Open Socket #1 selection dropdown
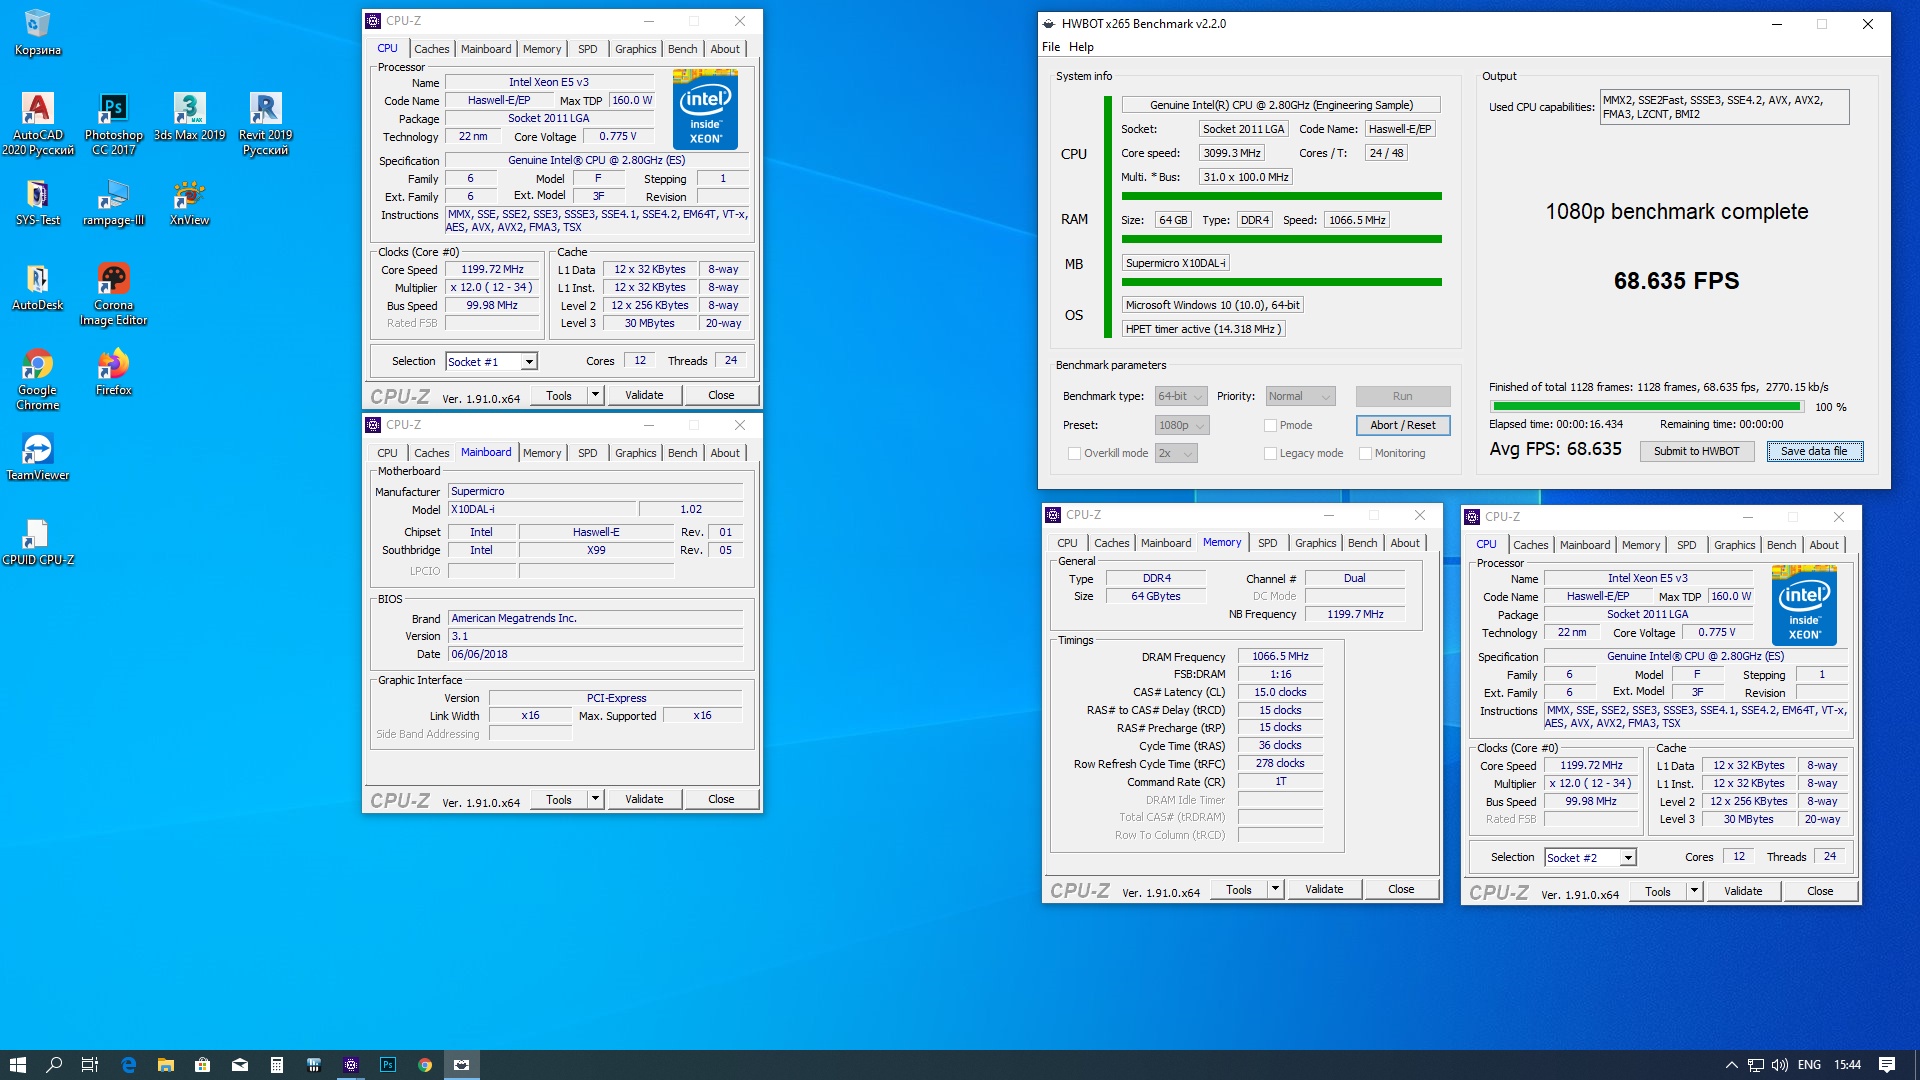 [491, 361]
